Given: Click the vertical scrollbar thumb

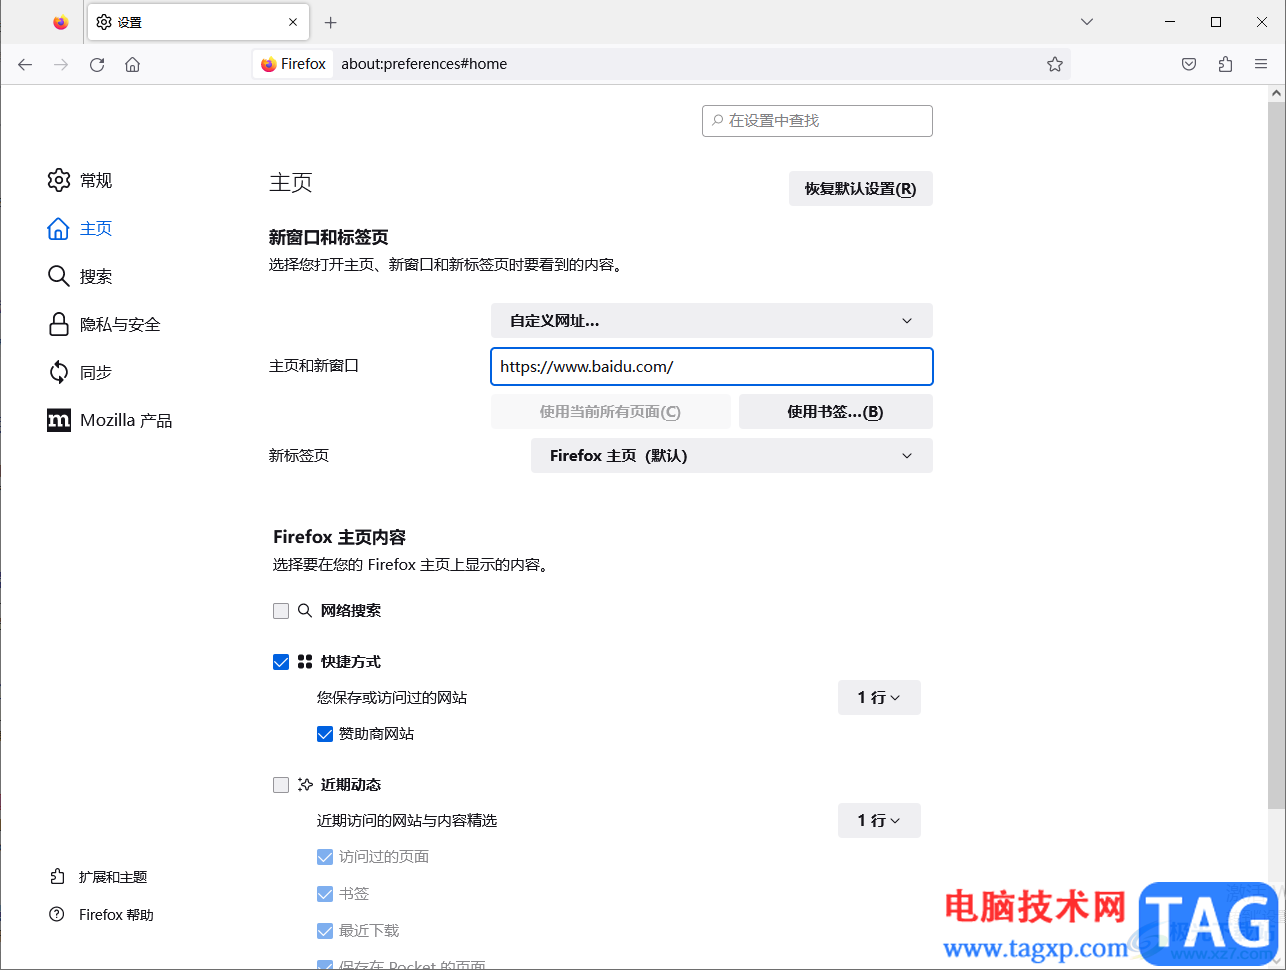Looking at the screenshot, I should (1276, 455).
